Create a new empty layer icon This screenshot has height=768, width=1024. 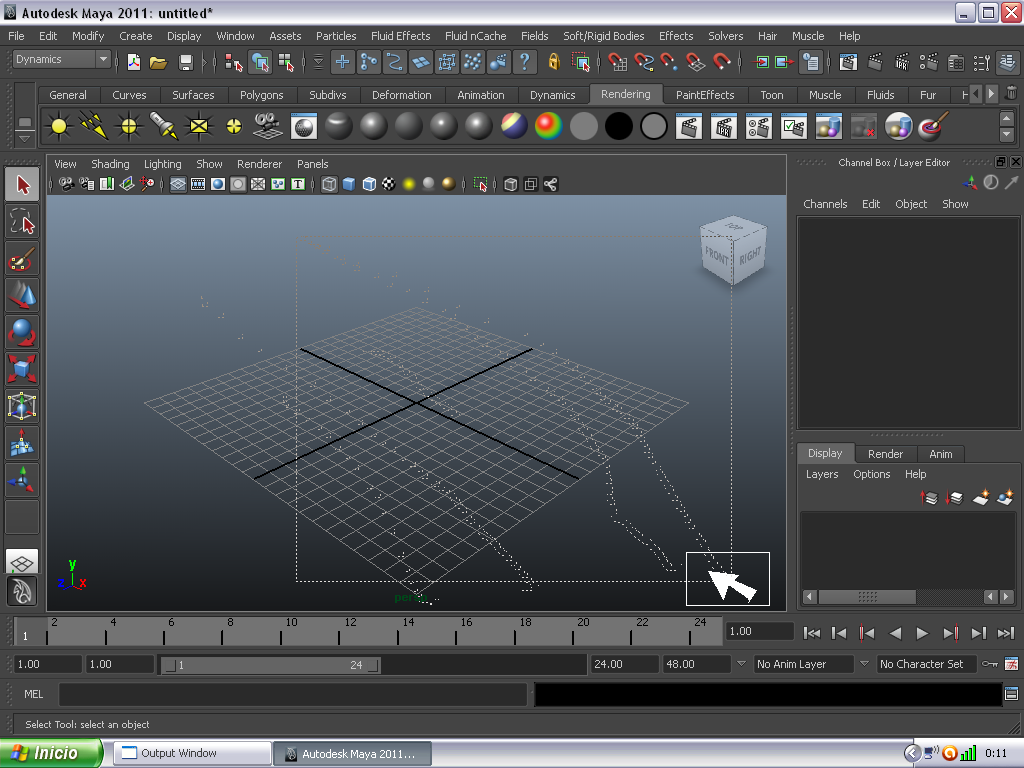981,498
